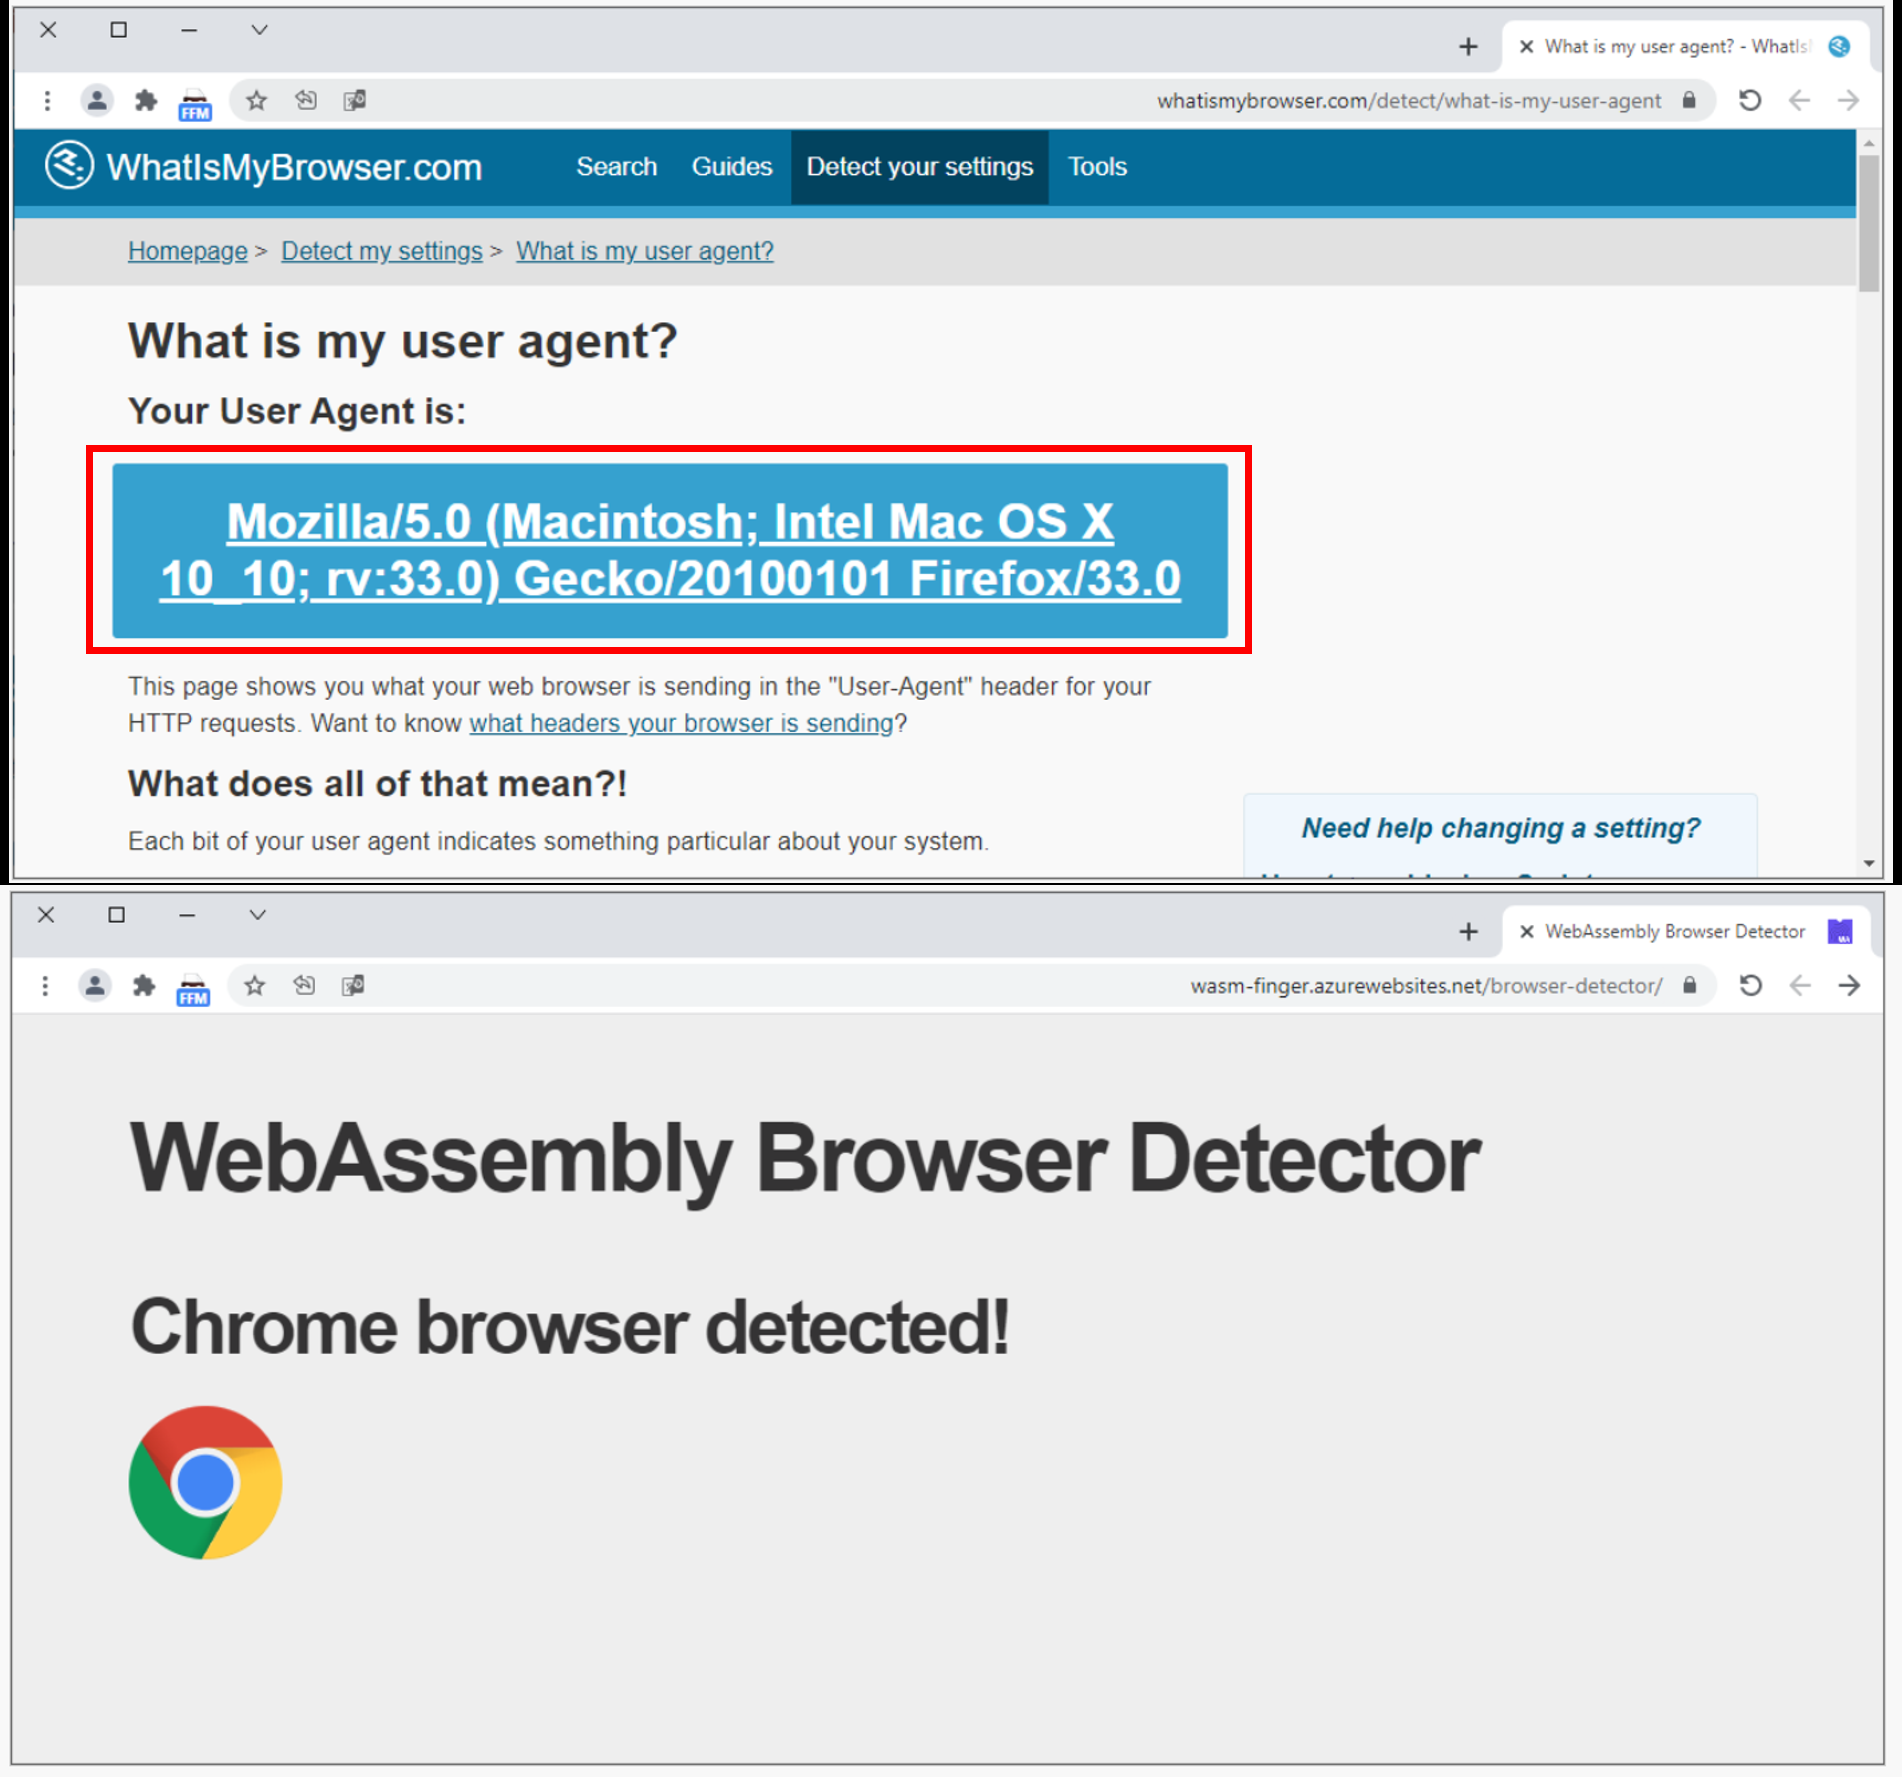Reload the whatismybrowser.com page
Screen dimensions: 1902x1777
pos(1749,100)
